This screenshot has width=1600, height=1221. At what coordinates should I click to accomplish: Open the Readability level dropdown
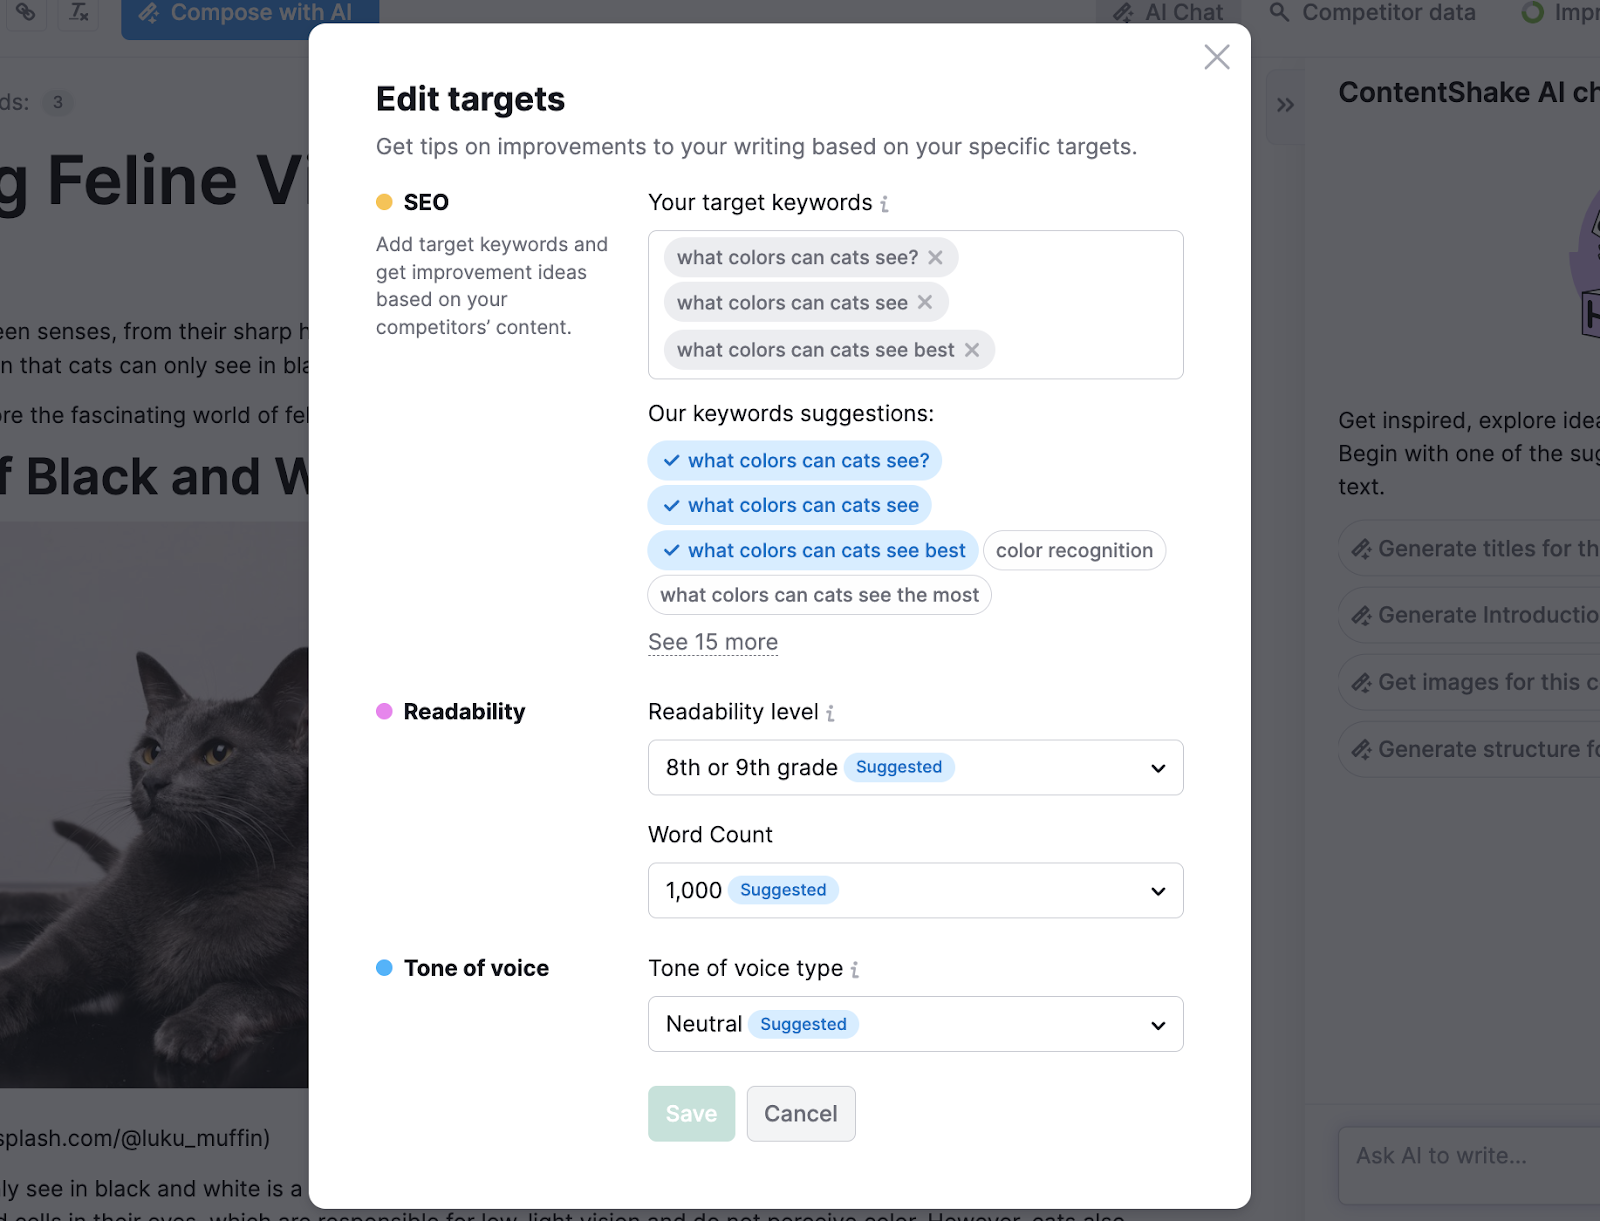[x=915, y=768]
